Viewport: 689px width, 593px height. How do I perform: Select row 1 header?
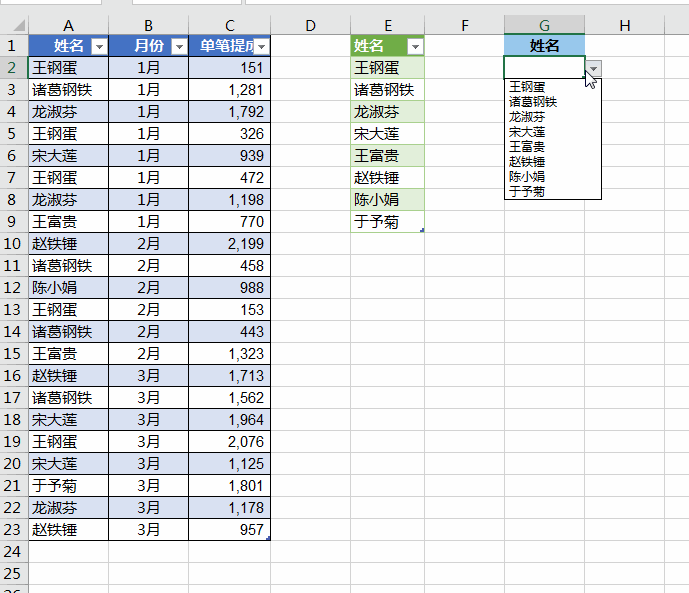(x=12, y=46)
